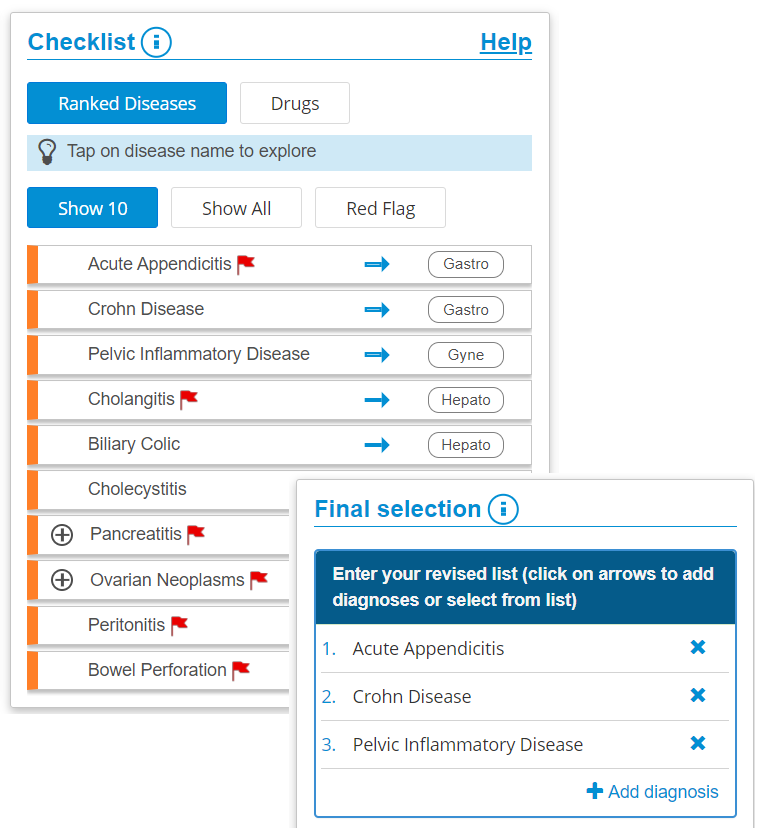The width and height of the screenshot is (768, 838).
Task: Select the Show 10 filter
Action: point(93,208)
